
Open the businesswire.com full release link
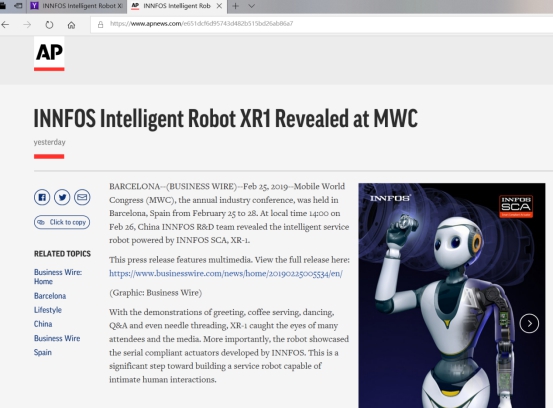click(226, 273)
